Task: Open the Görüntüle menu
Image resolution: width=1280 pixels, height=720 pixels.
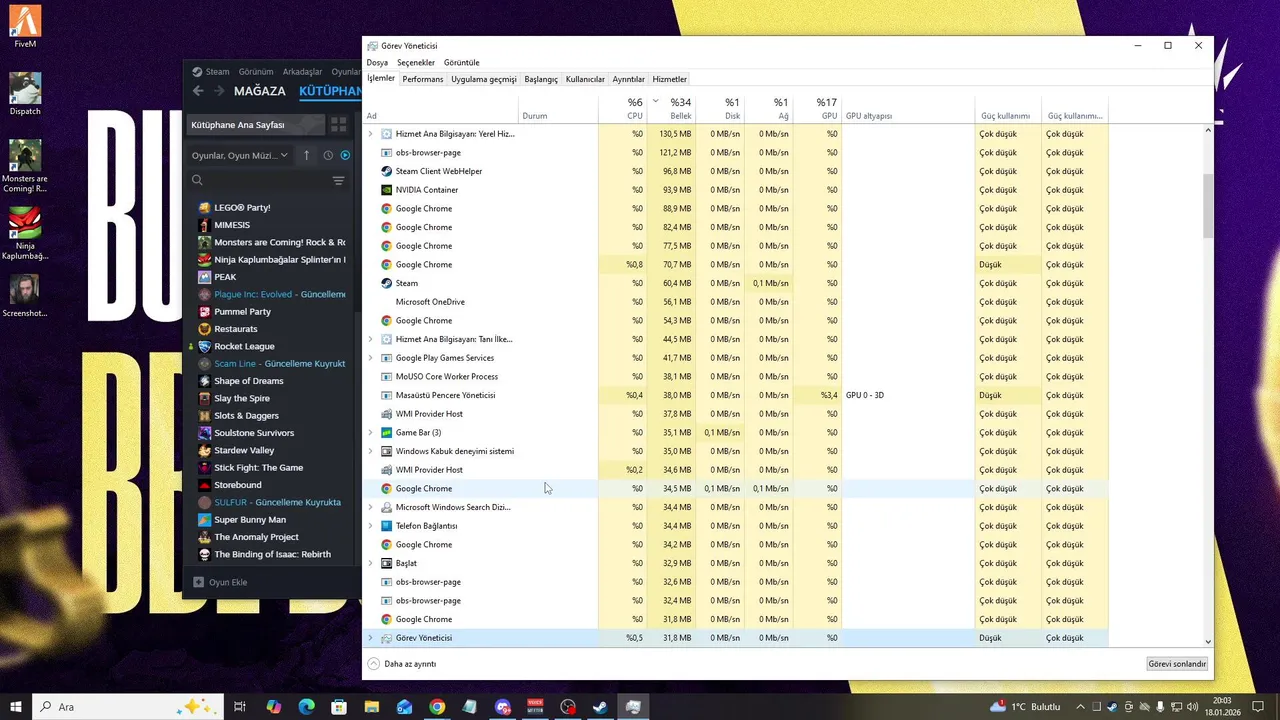Action: click(x=462, y=62)
